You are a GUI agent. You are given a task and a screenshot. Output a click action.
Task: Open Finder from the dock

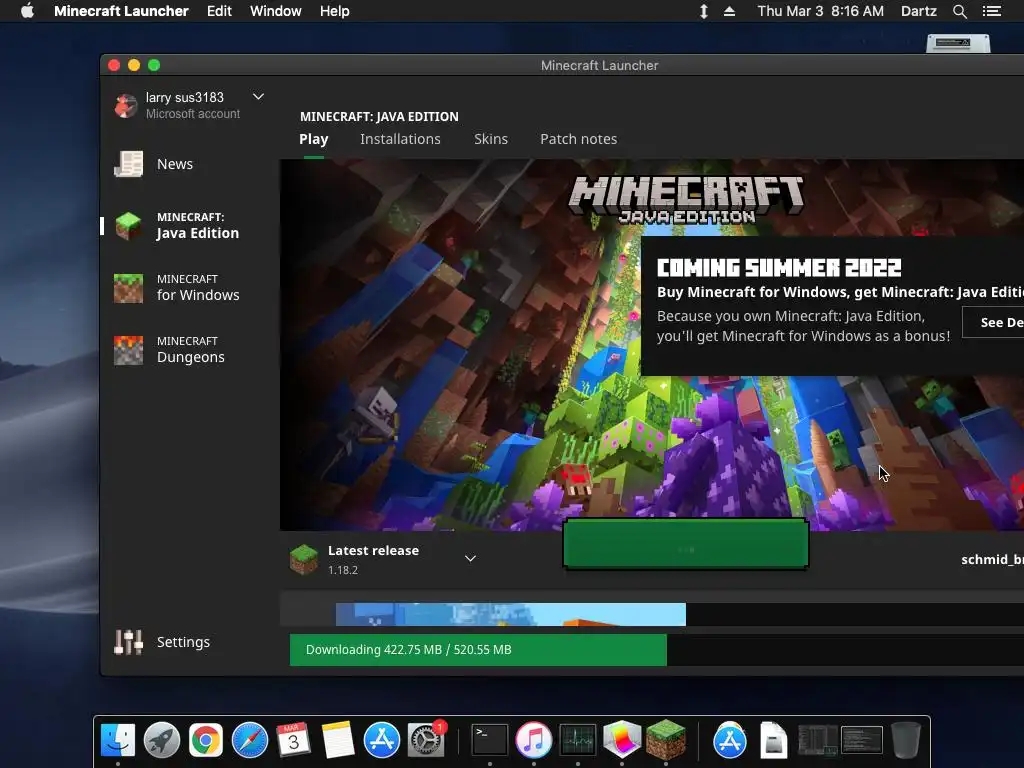[x=118, y=741]
